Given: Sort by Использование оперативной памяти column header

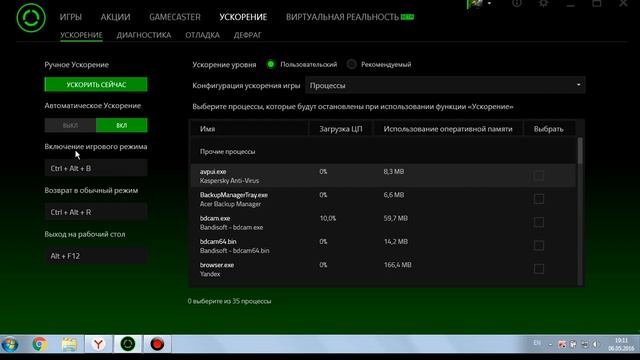Looking at the screenshot, I should tap(448, 129).
